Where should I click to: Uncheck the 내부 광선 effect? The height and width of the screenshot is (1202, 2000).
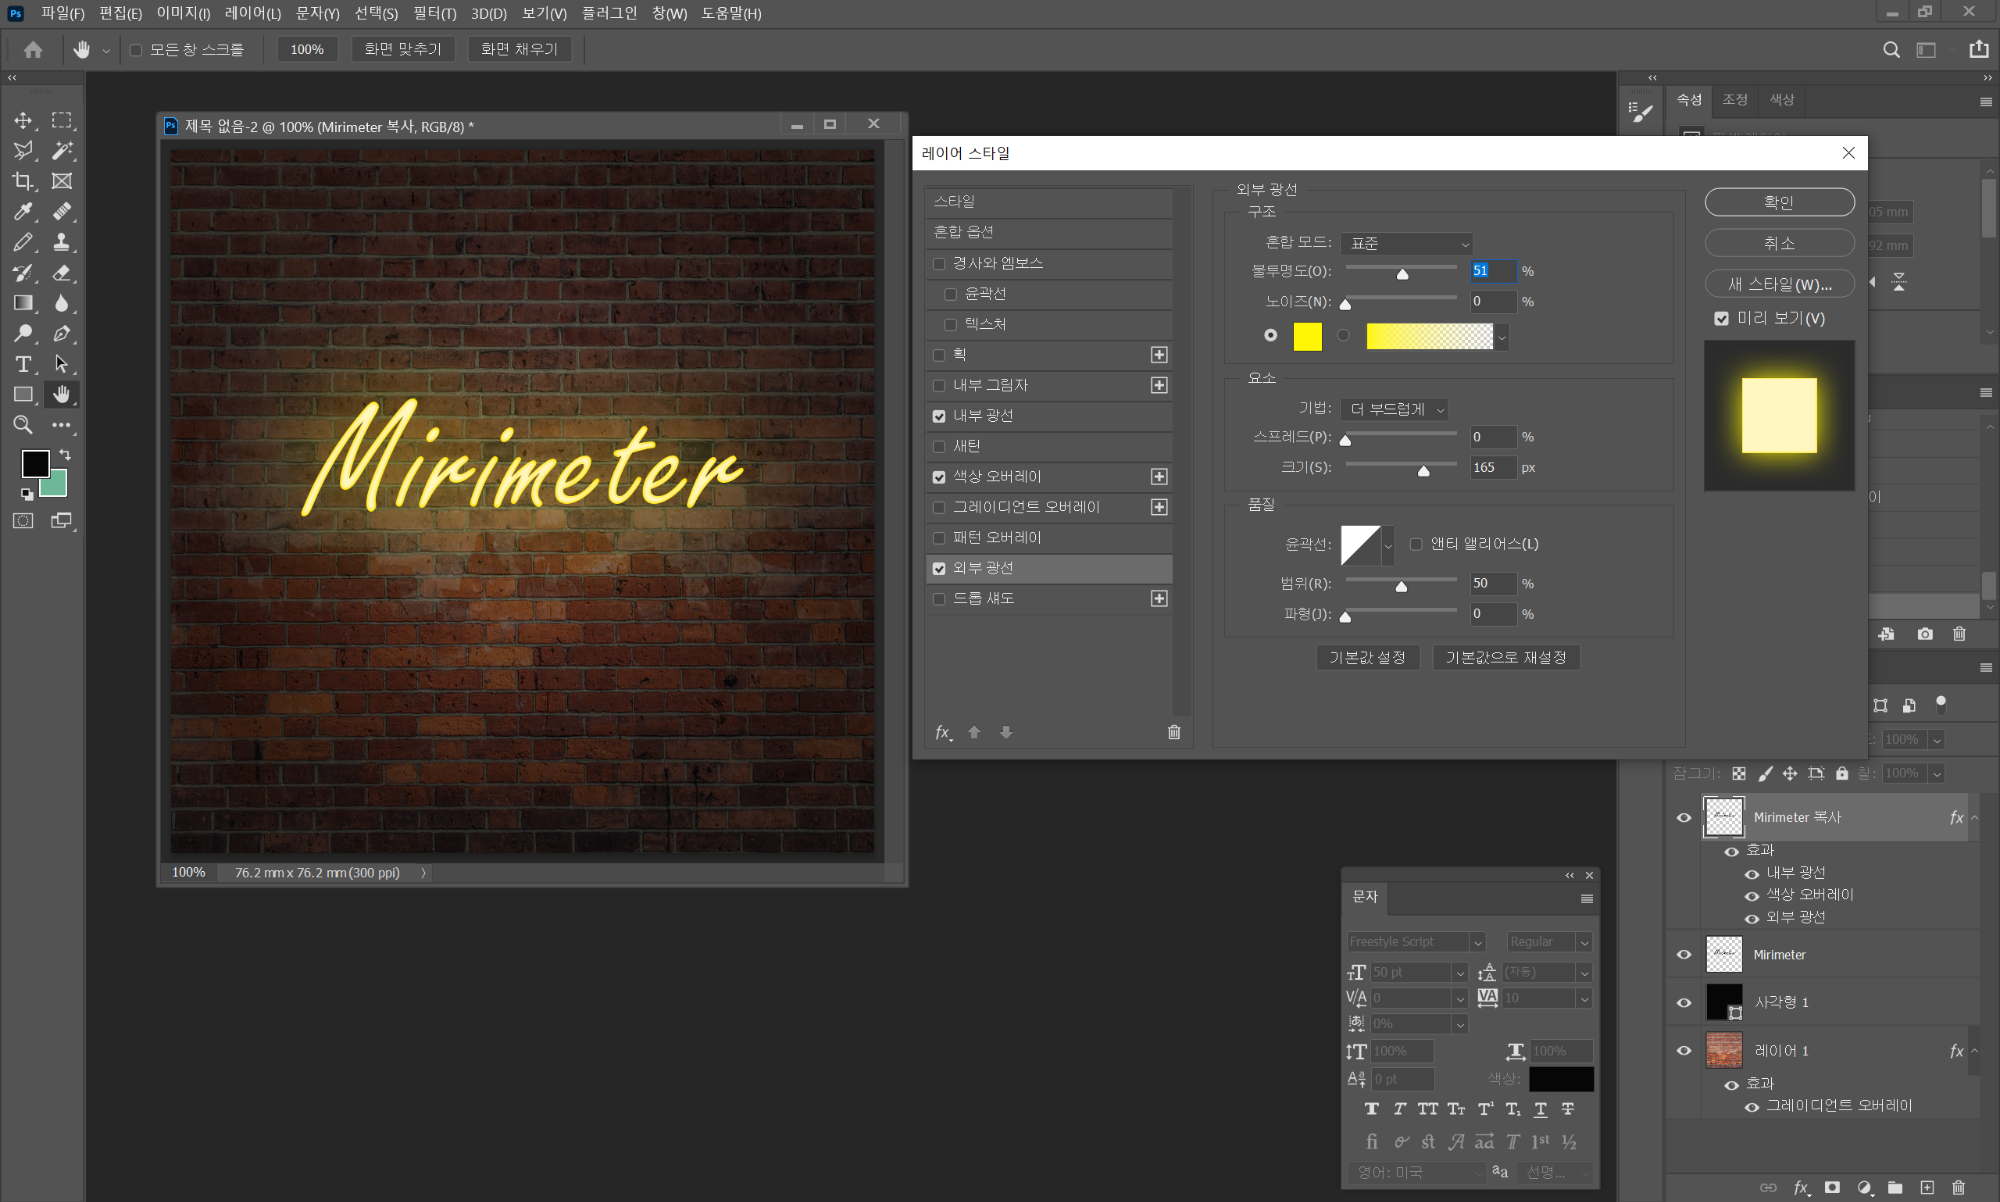tap(939, 416)
